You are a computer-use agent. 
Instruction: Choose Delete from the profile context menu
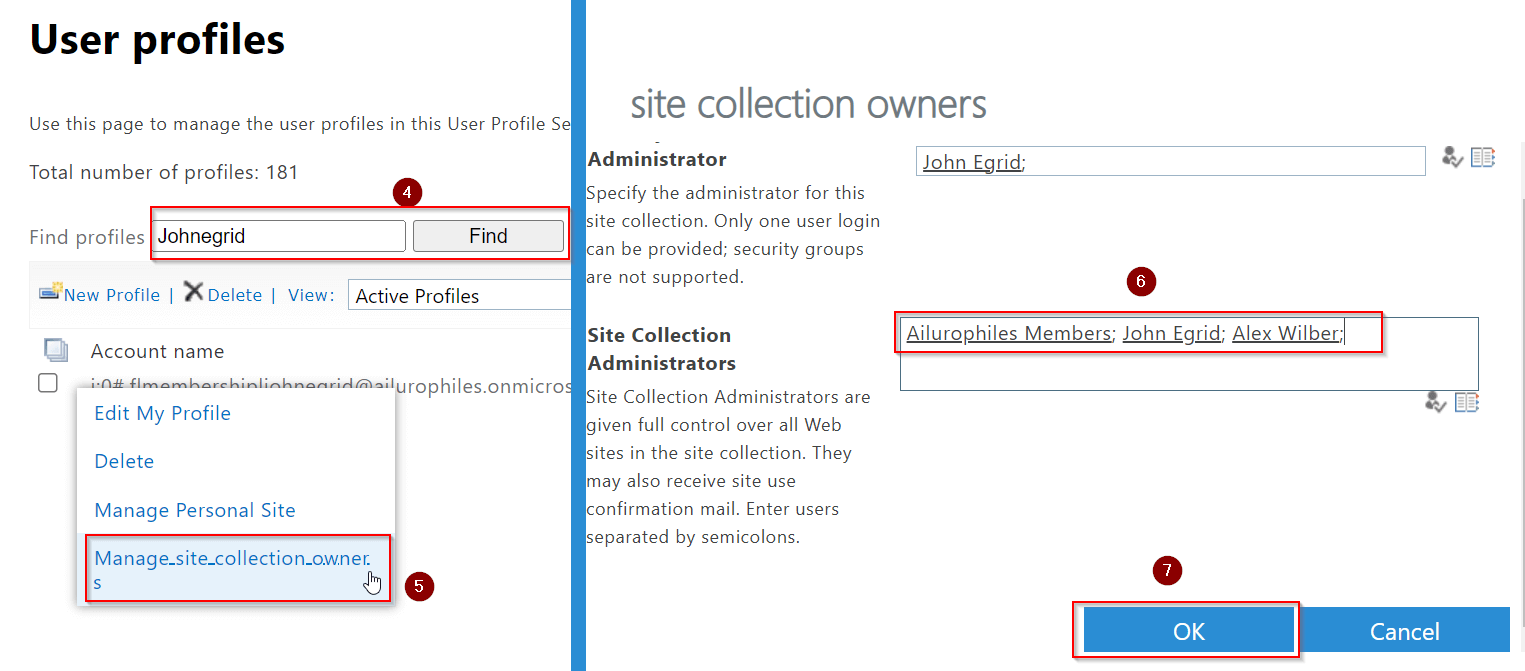pos(123,460)
